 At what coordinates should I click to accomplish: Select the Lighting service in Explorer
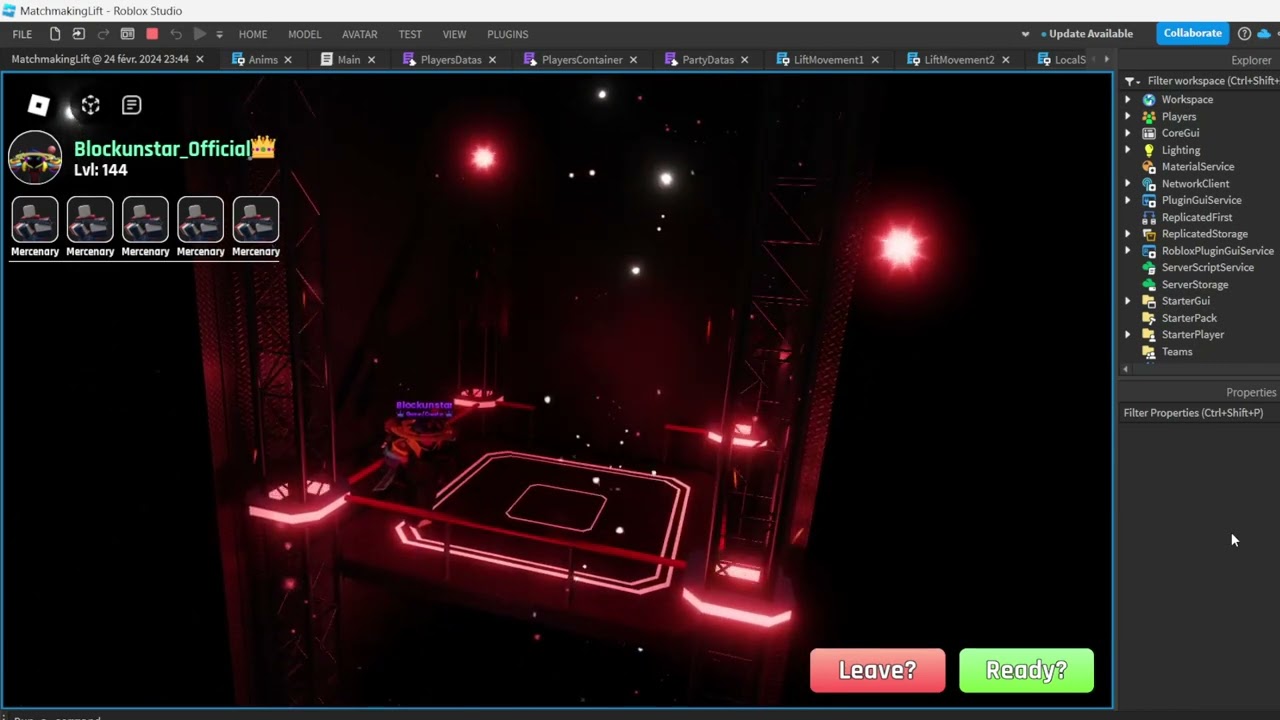(1180, 150)
